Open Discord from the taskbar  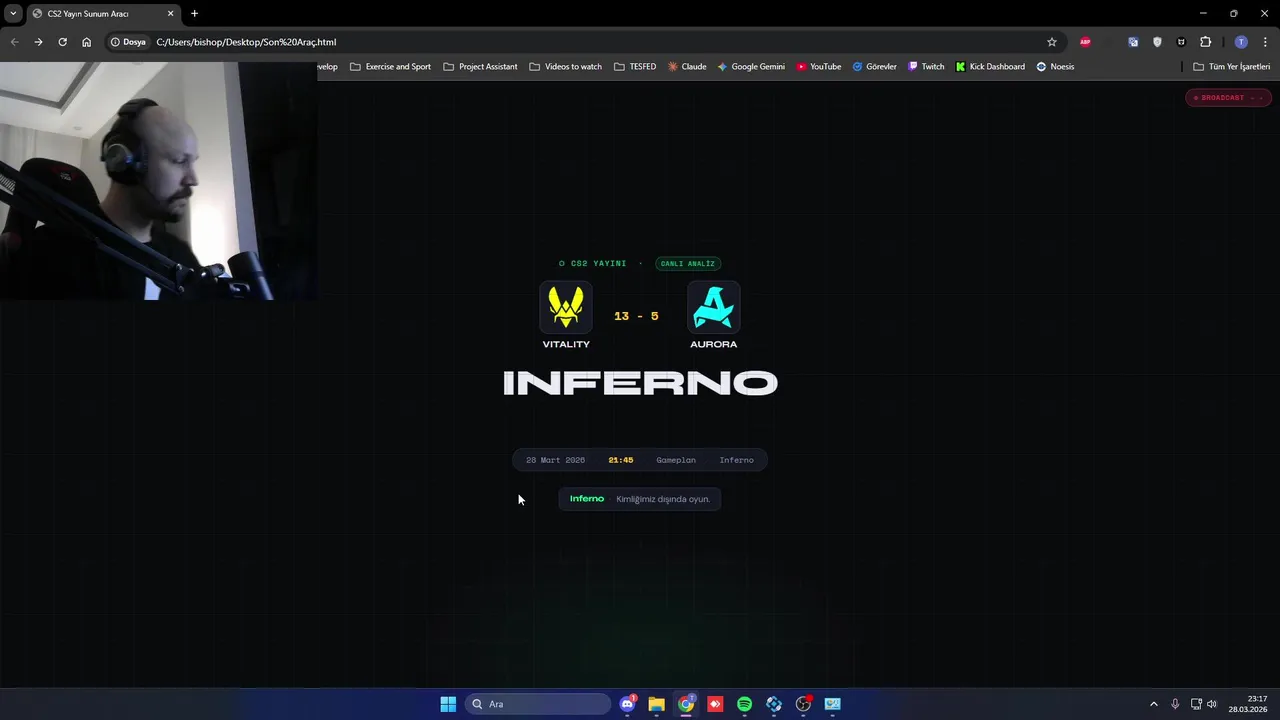(627, 704)
